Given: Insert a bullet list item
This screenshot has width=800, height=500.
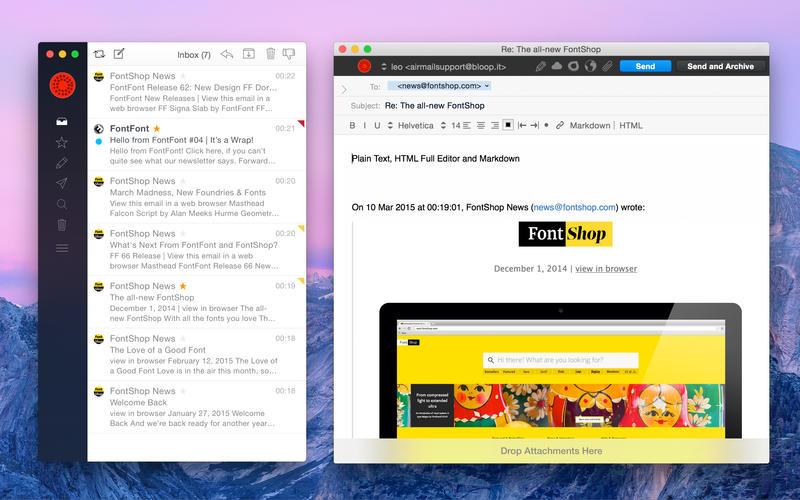Looking at the screenshot, I should click(546, 125).
